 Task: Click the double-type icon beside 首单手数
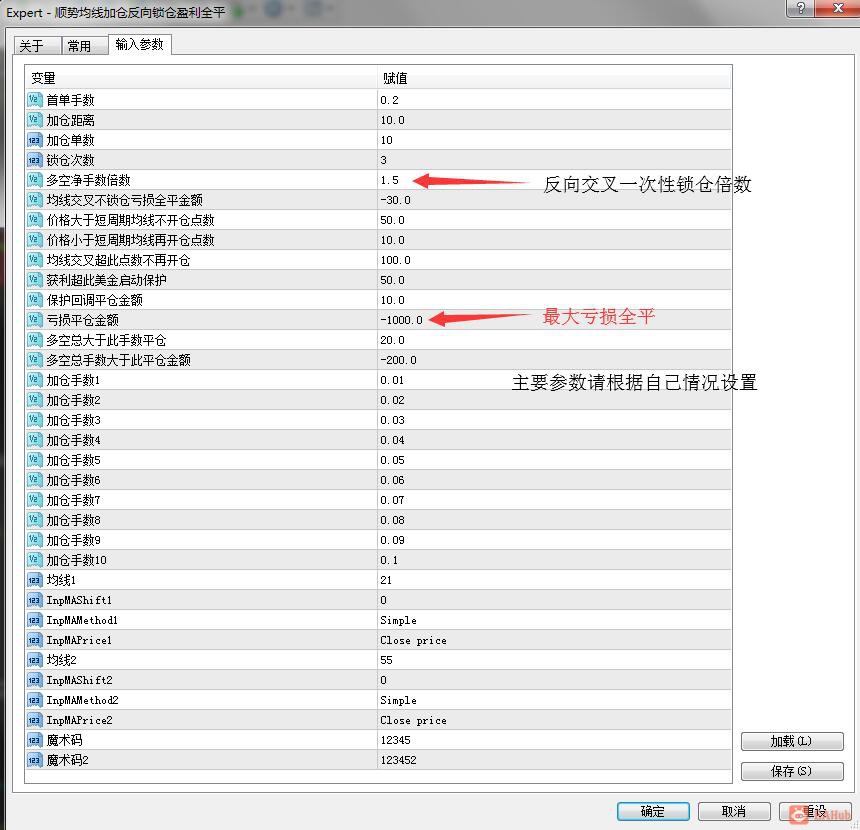pyautogui.click(x=35, y=100)
